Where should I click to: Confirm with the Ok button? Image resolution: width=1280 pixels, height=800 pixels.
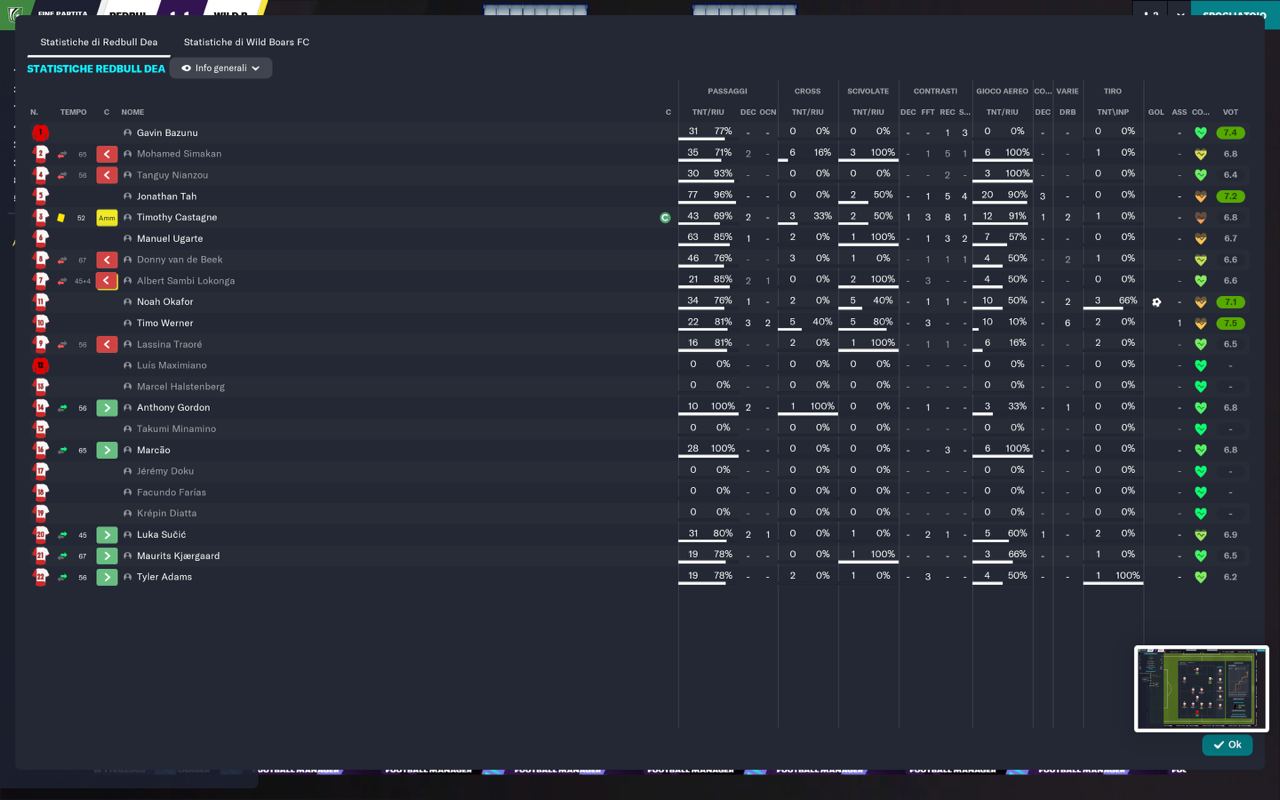(1227, 745)
